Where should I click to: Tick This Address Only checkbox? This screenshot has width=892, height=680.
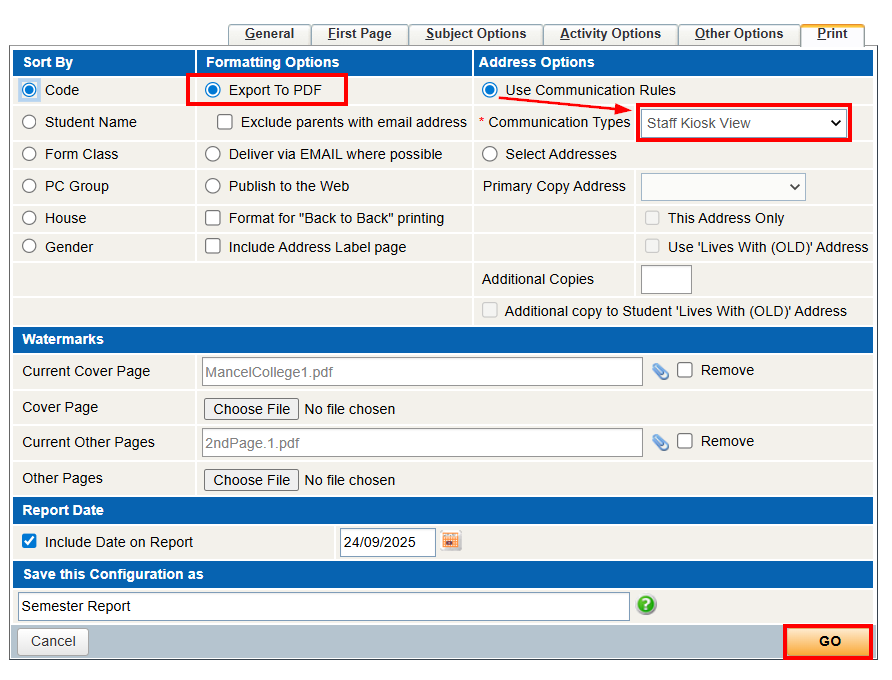(x=652, y=217)
